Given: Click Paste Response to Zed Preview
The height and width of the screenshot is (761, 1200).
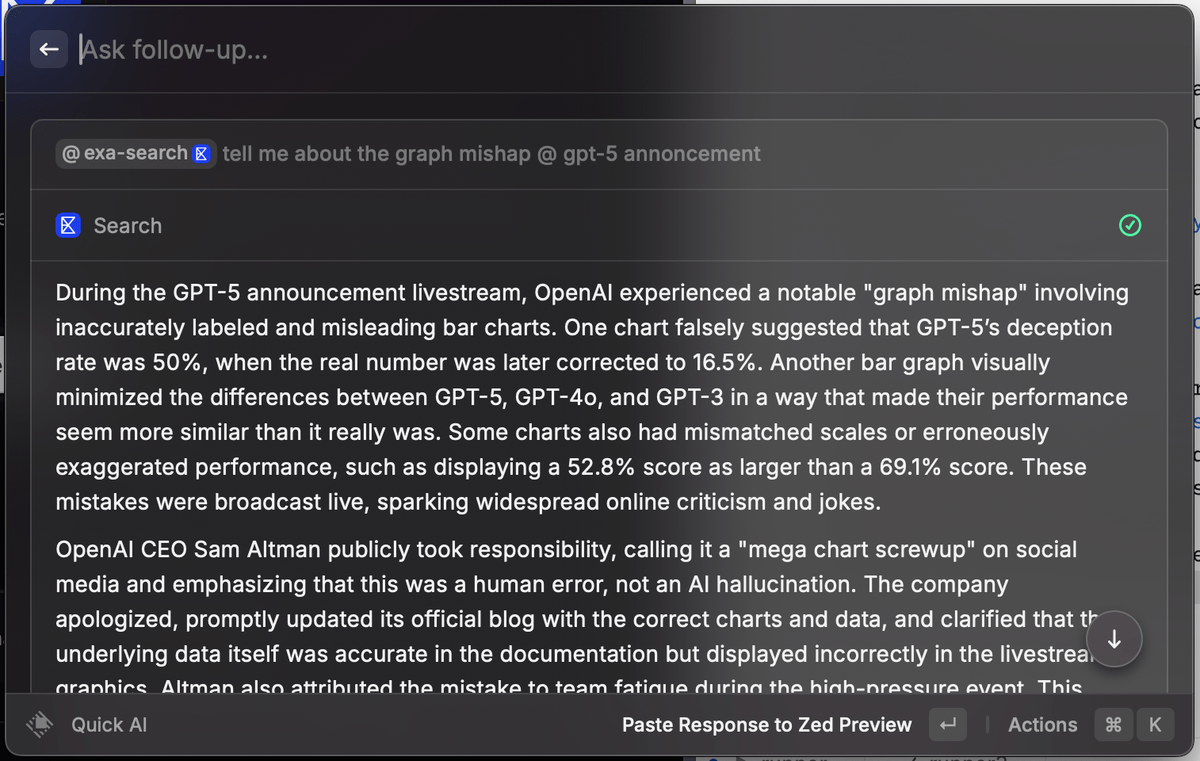Looking at the screenshot, I should point(767,724).
